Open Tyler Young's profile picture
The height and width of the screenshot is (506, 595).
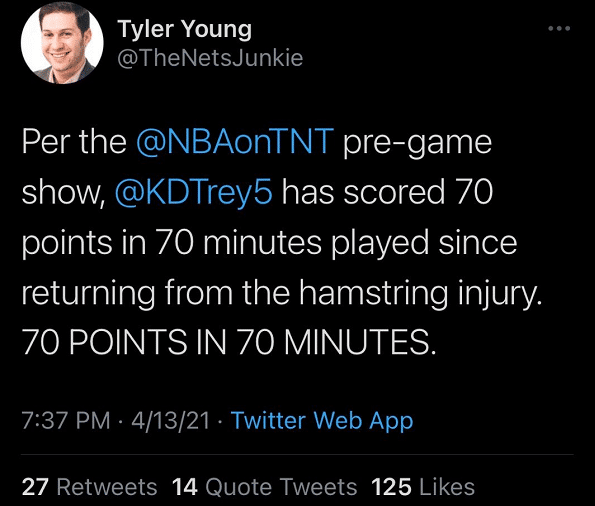tap(62, 43)
